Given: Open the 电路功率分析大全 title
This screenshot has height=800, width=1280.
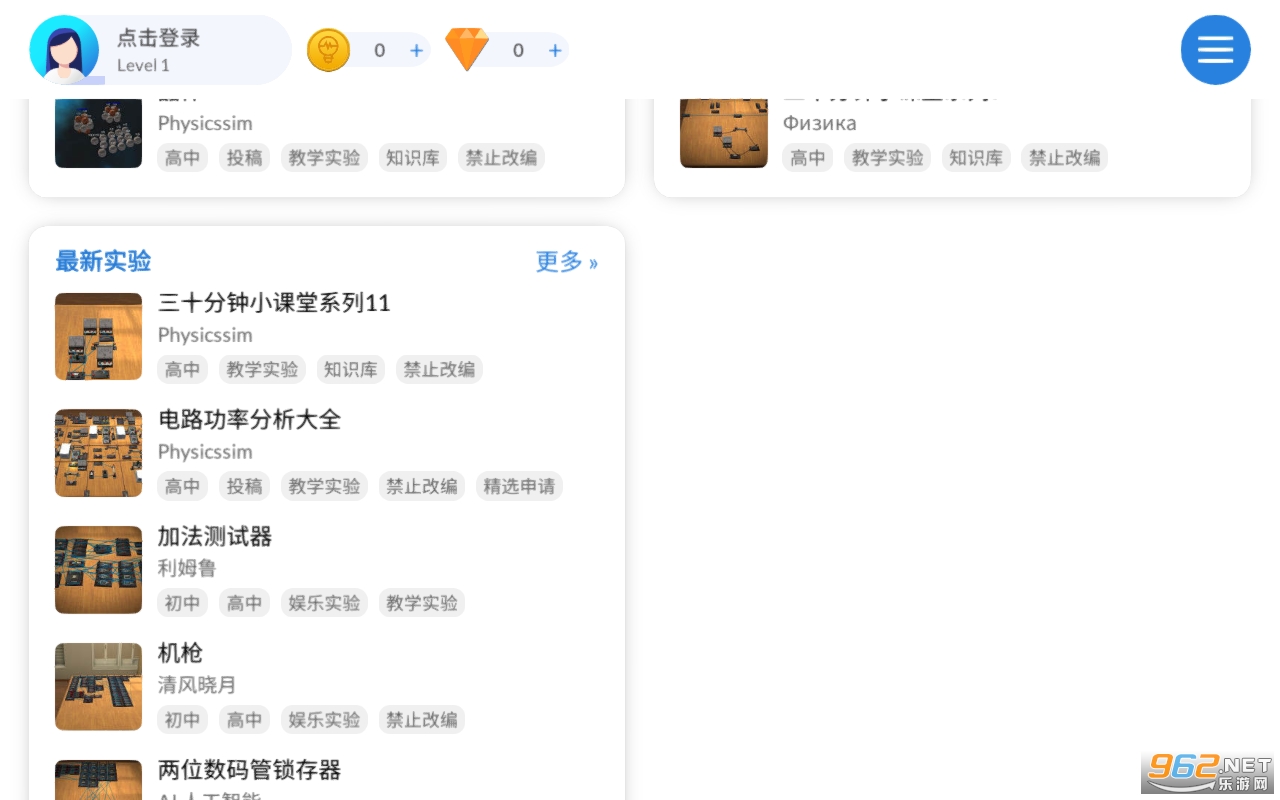Looking at the screenshot, I should 249,420.
